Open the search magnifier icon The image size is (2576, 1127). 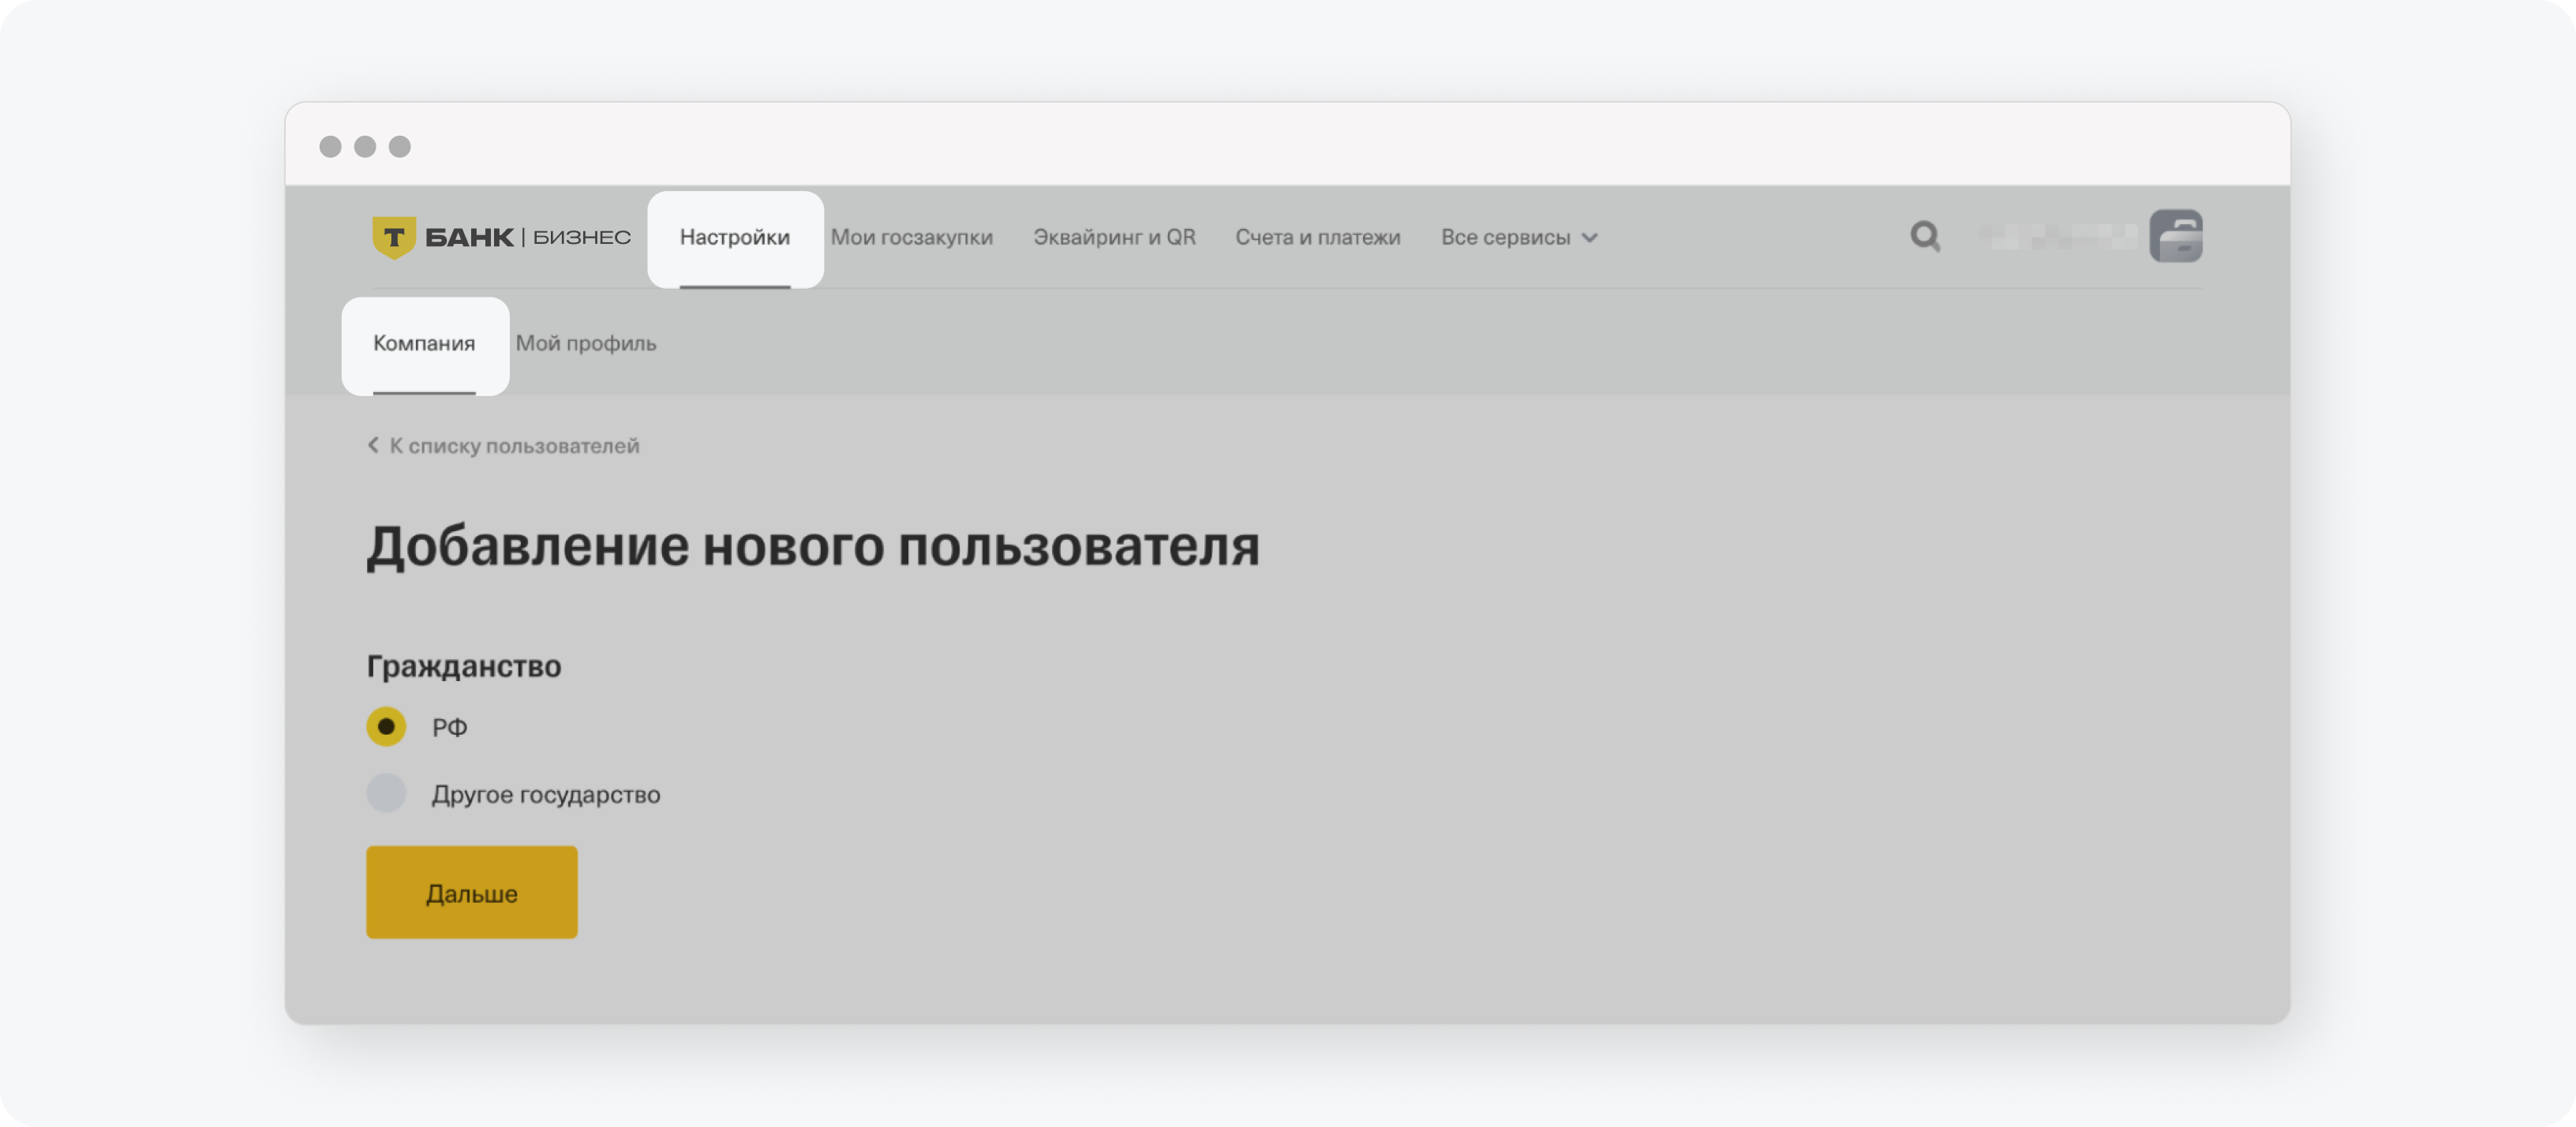[x=1925, y=237]
